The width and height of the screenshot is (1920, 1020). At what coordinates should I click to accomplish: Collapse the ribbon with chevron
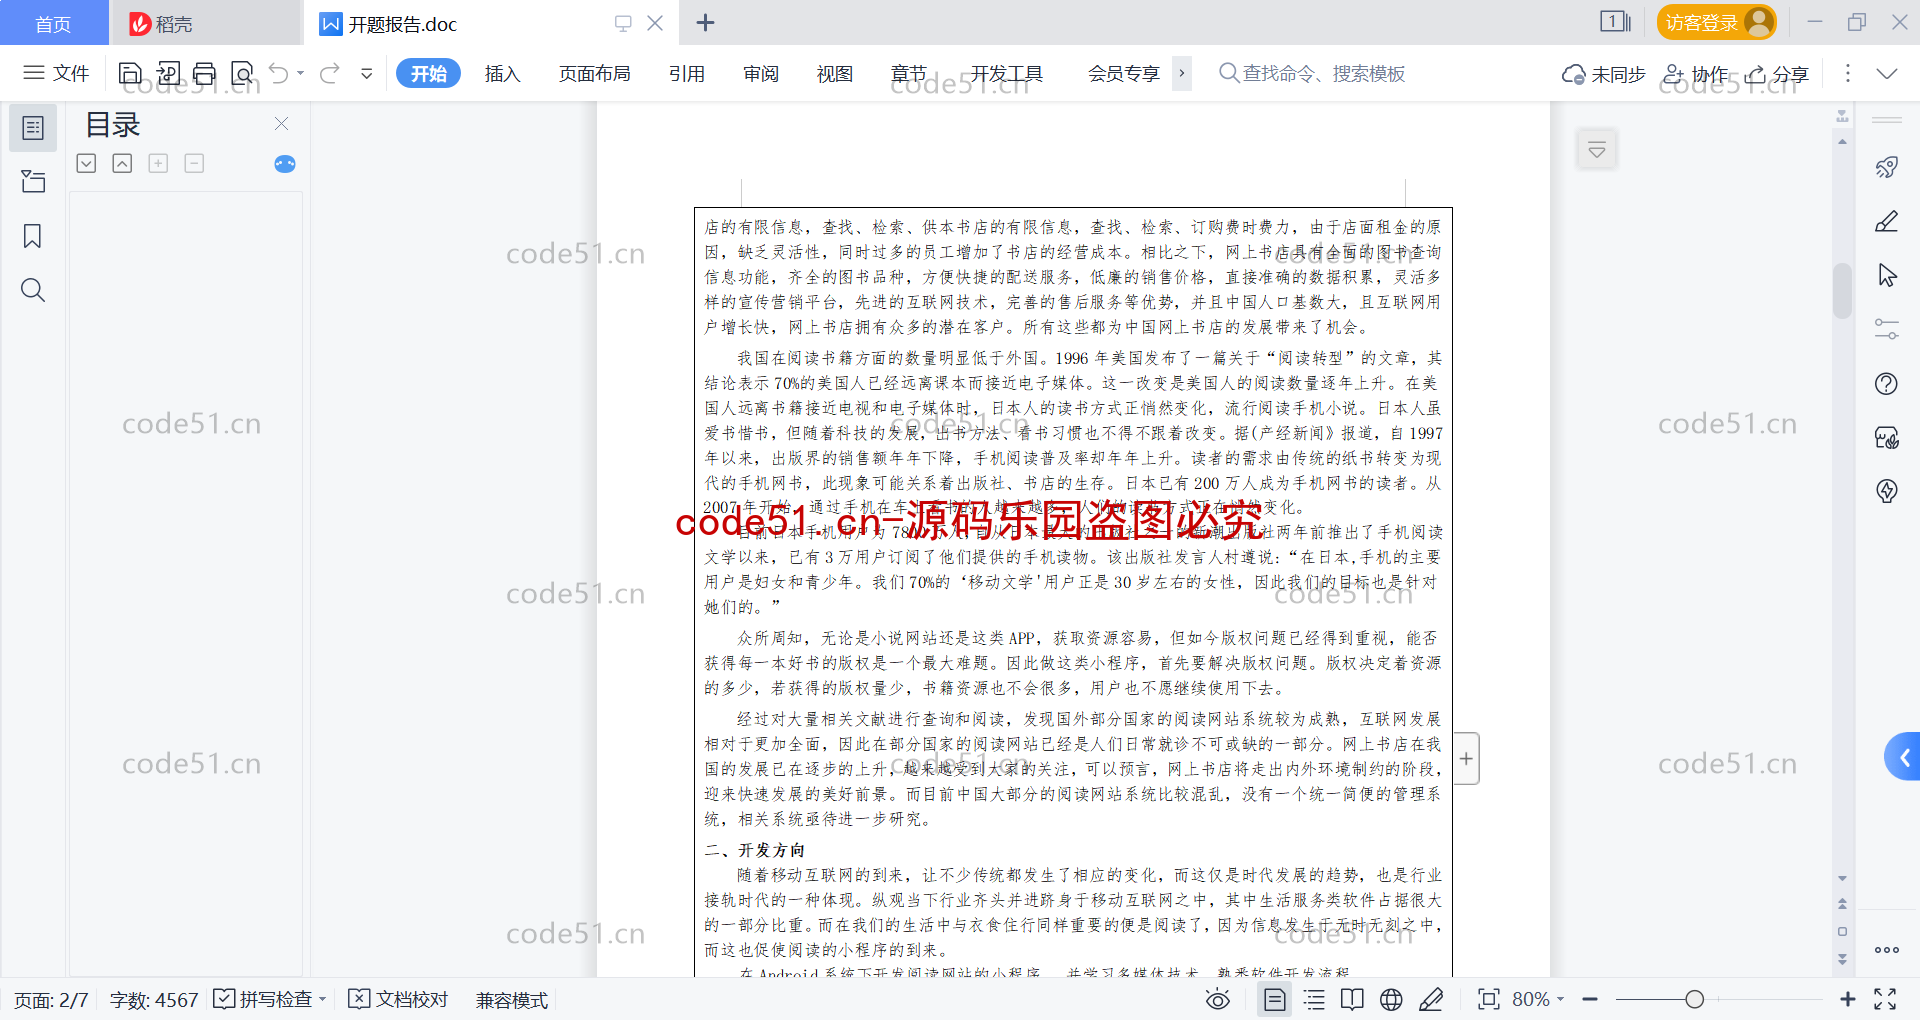[1887, 73]
